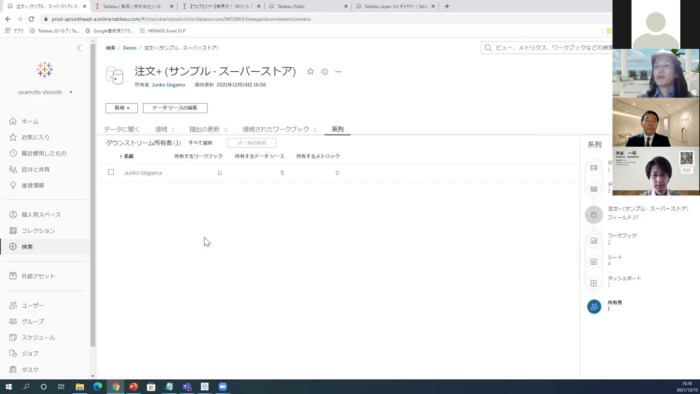Sort by 所有するデータソース column header
Viewport: 700px width, 394px height.
pyautogui.click(x=259, y=156)
